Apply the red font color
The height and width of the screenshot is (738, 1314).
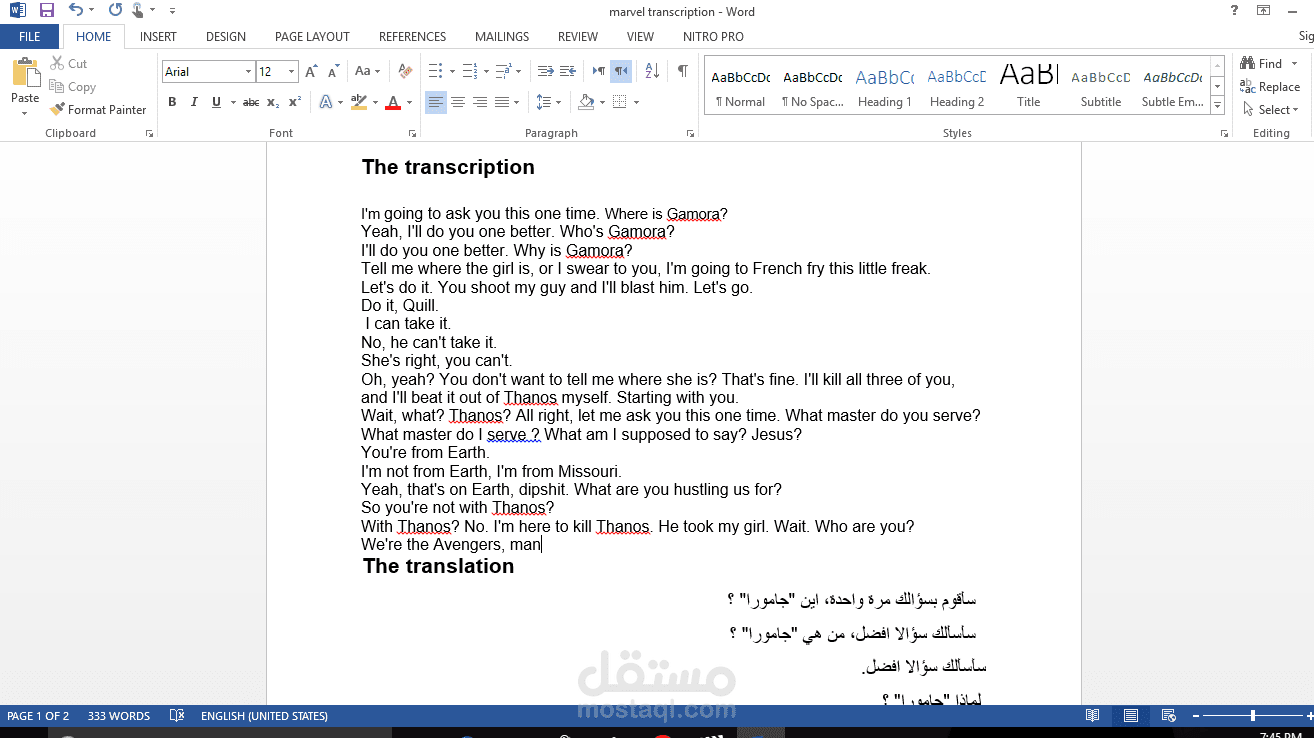[393, 102]
